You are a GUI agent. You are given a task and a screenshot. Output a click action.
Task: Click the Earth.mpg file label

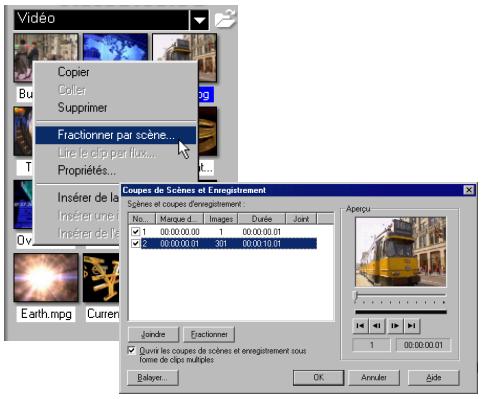[x=46, y=314]
